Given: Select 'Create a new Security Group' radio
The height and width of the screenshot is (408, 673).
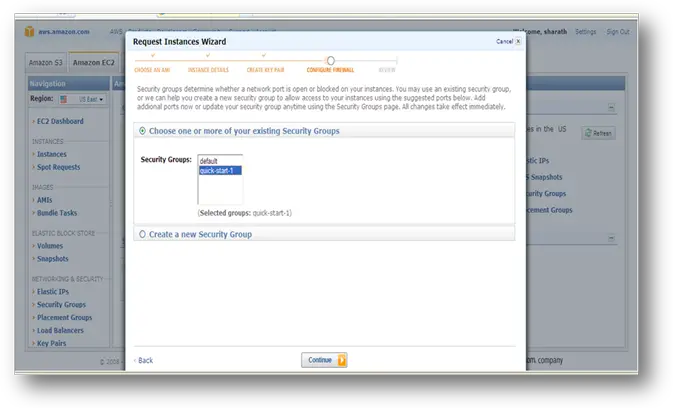Looking at the screenshot, I should coord(142,234).
